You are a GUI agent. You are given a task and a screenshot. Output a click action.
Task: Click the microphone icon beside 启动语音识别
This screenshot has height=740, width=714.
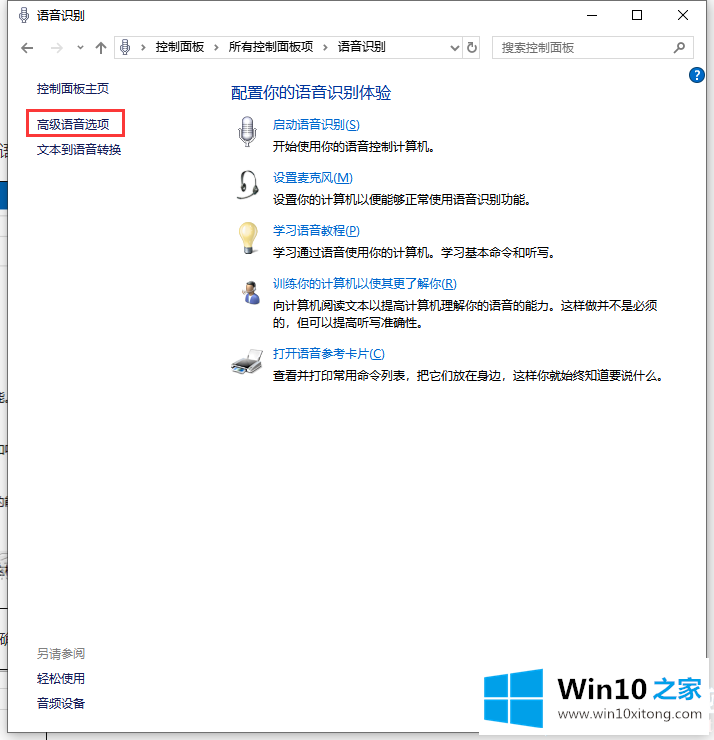(247, 132)
